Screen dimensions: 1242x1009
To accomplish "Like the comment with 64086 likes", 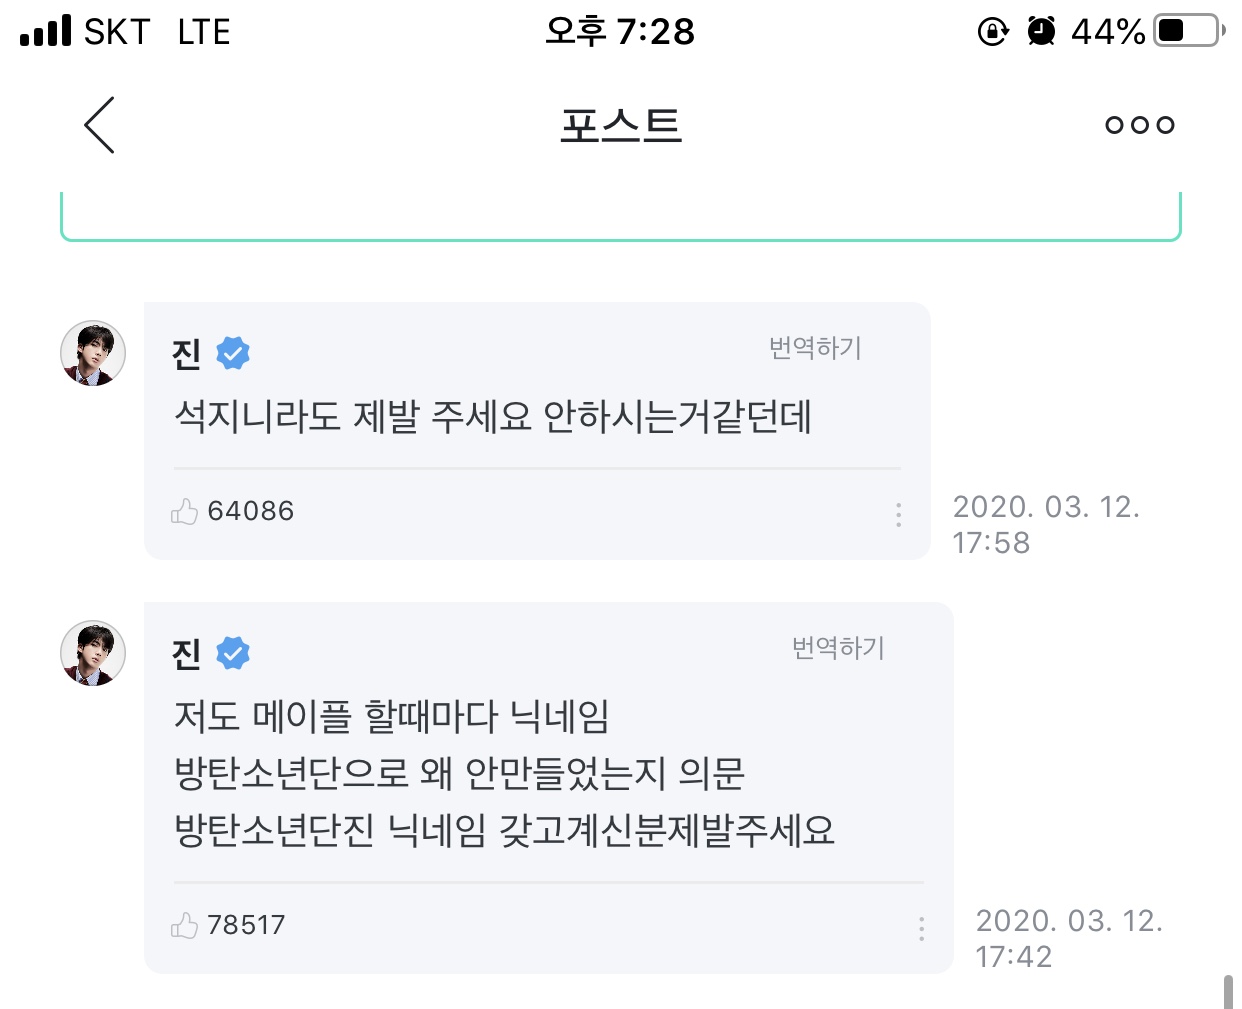I will [185, 512].
